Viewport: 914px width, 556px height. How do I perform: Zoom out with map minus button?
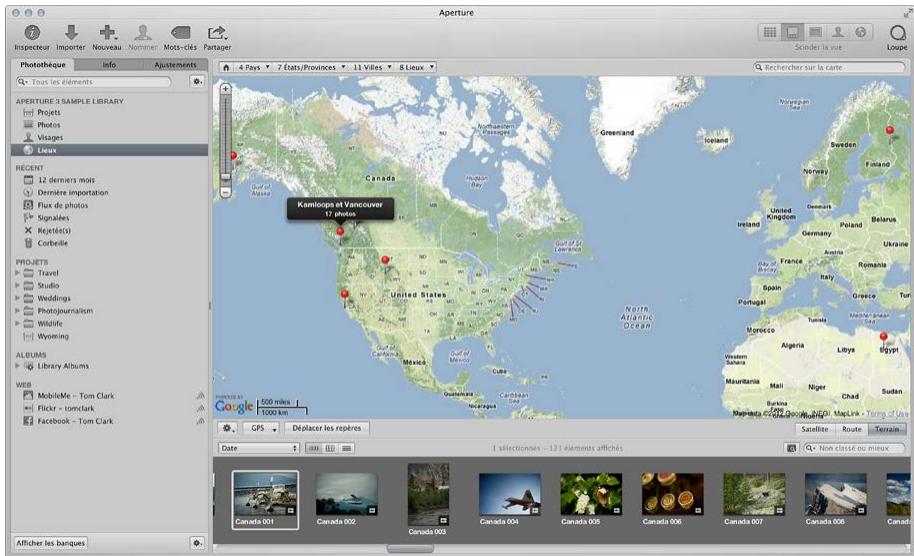226,192
